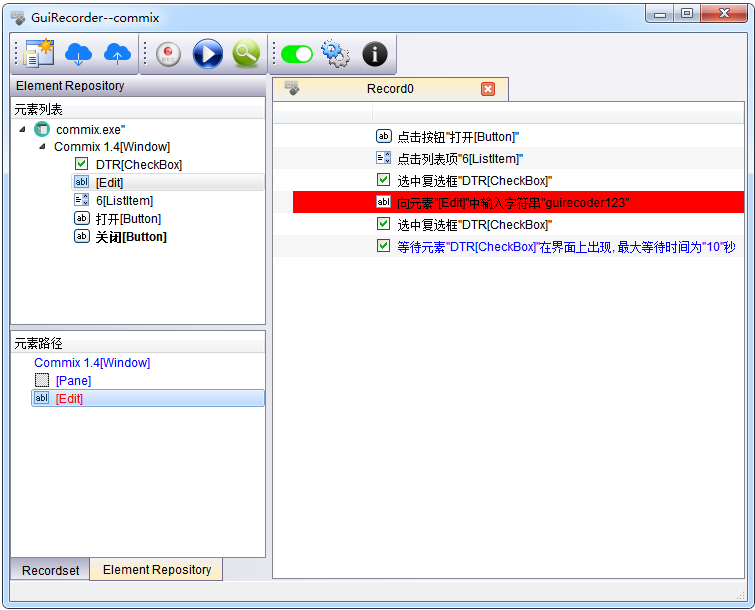Select commix.exe application icon in tree
The height and width of the screenshot is (610, 755).
tap(42, 129)
